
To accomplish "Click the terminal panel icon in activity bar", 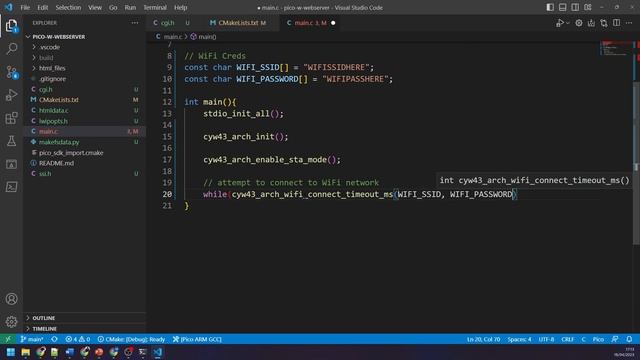I will pyautogui.click(x=11, y=187).
